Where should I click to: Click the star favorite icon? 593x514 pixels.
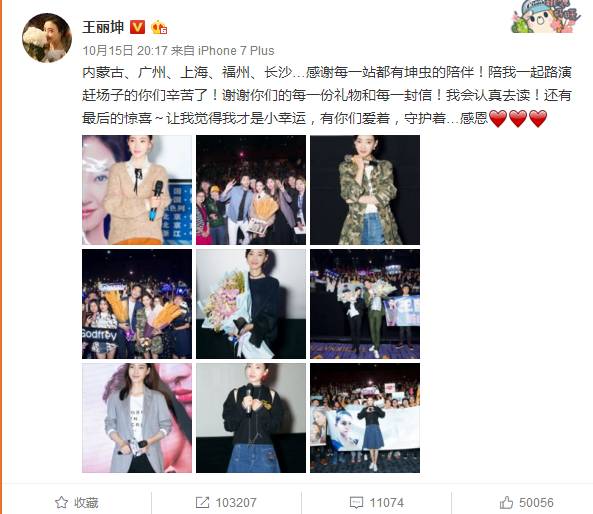click(61, 503)
